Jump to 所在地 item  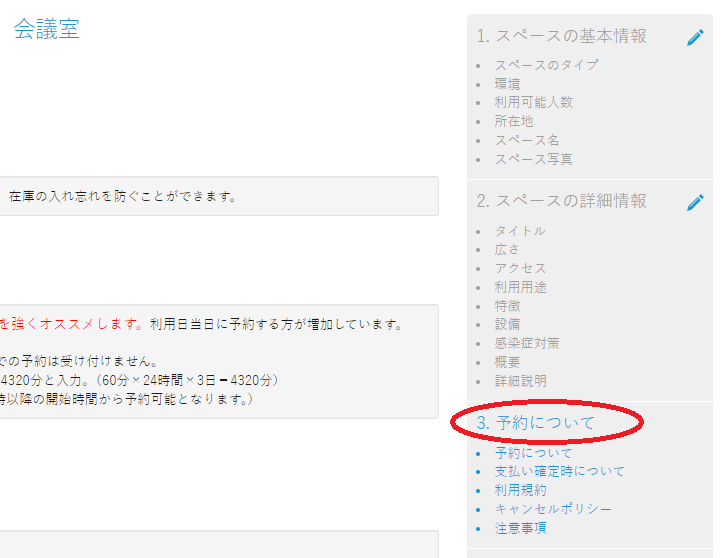514,121
